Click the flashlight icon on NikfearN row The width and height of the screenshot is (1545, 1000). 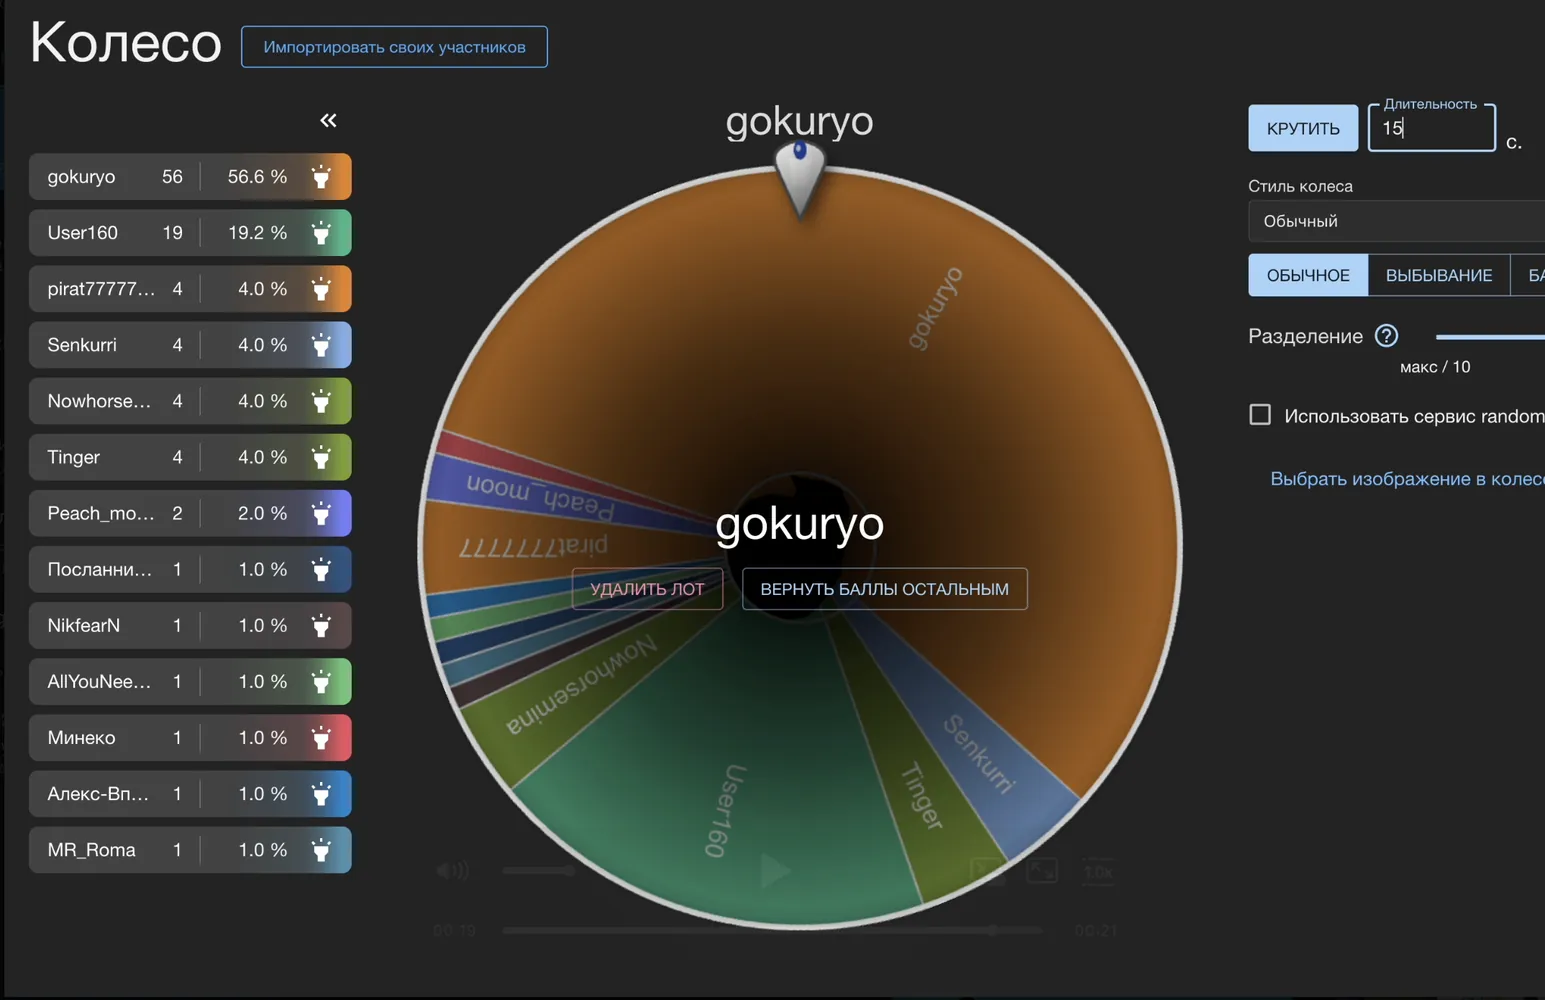[x=321, y=625]
